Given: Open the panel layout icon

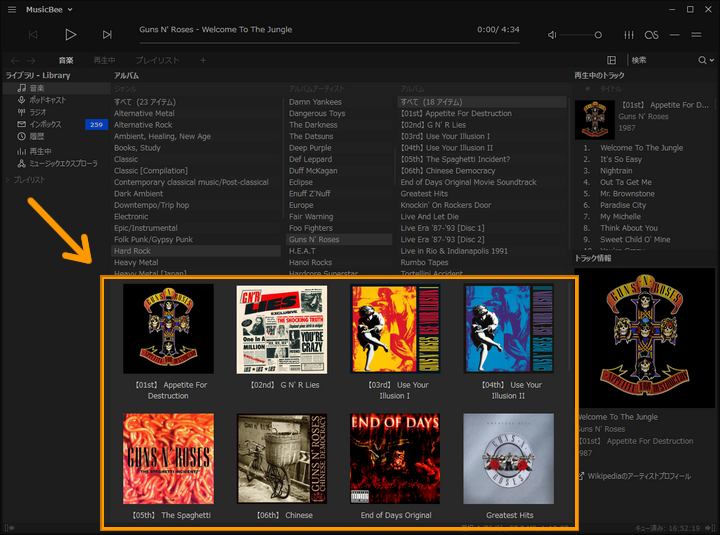Looking at the screenshot, I should [612, 60].
